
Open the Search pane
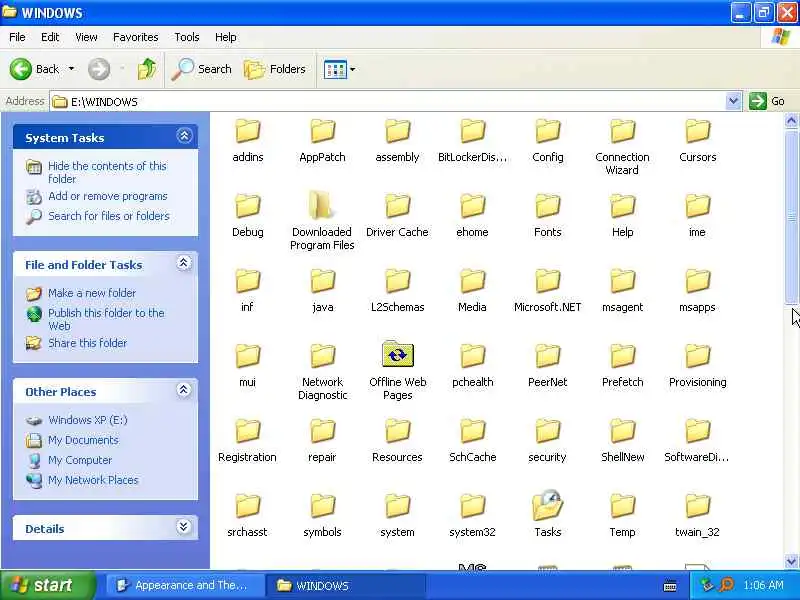pyautogui.click(x=202, y=69)
